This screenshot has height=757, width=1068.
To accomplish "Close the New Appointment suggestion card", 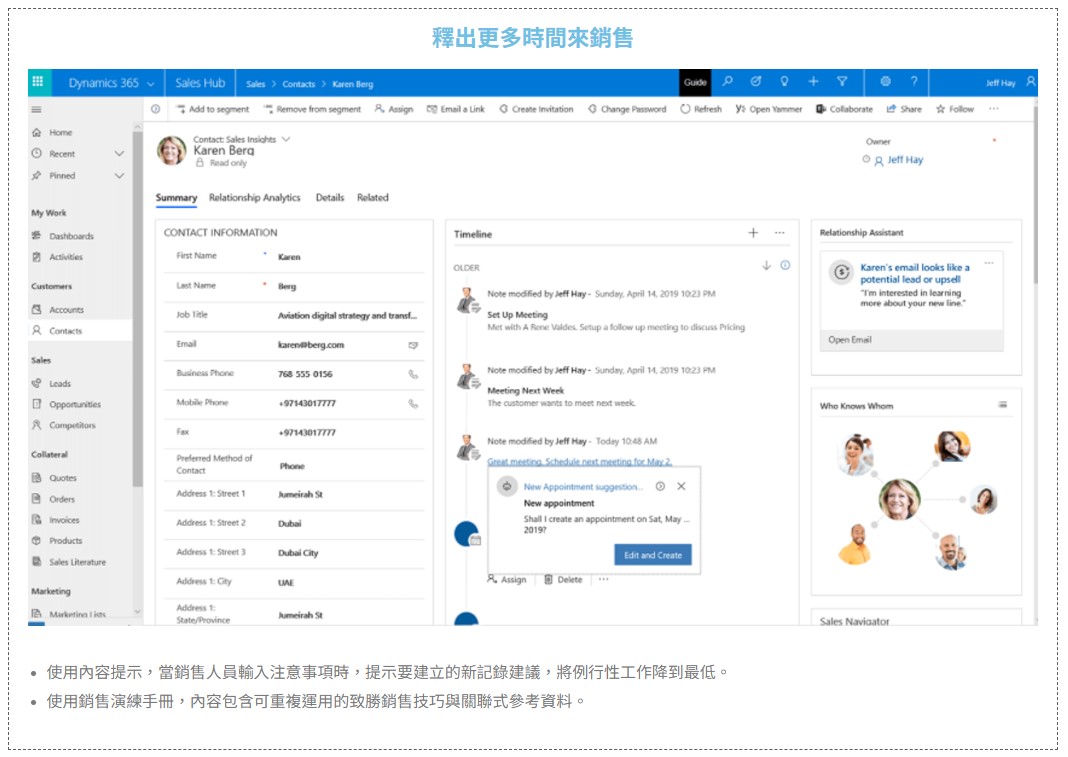I will point(681,486).
